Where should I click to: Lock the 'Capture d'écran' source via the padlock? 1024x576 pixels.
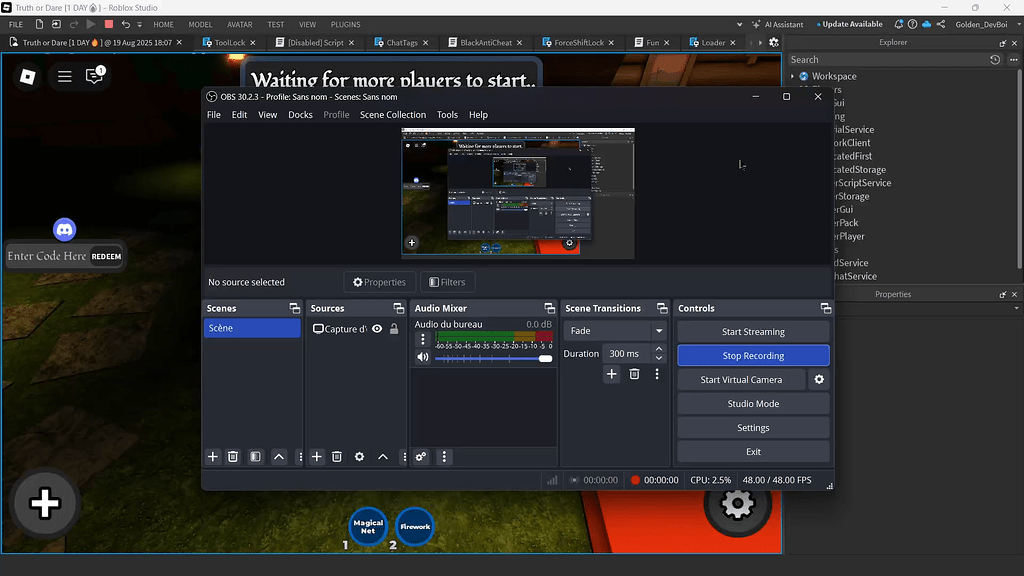tap(394, 329)
